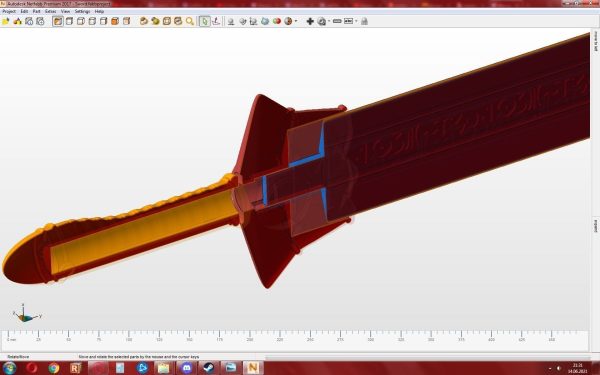Click the measure ruler icon in toolbar
The width and height of the screenshot is (600, 375).
point(337,21)
